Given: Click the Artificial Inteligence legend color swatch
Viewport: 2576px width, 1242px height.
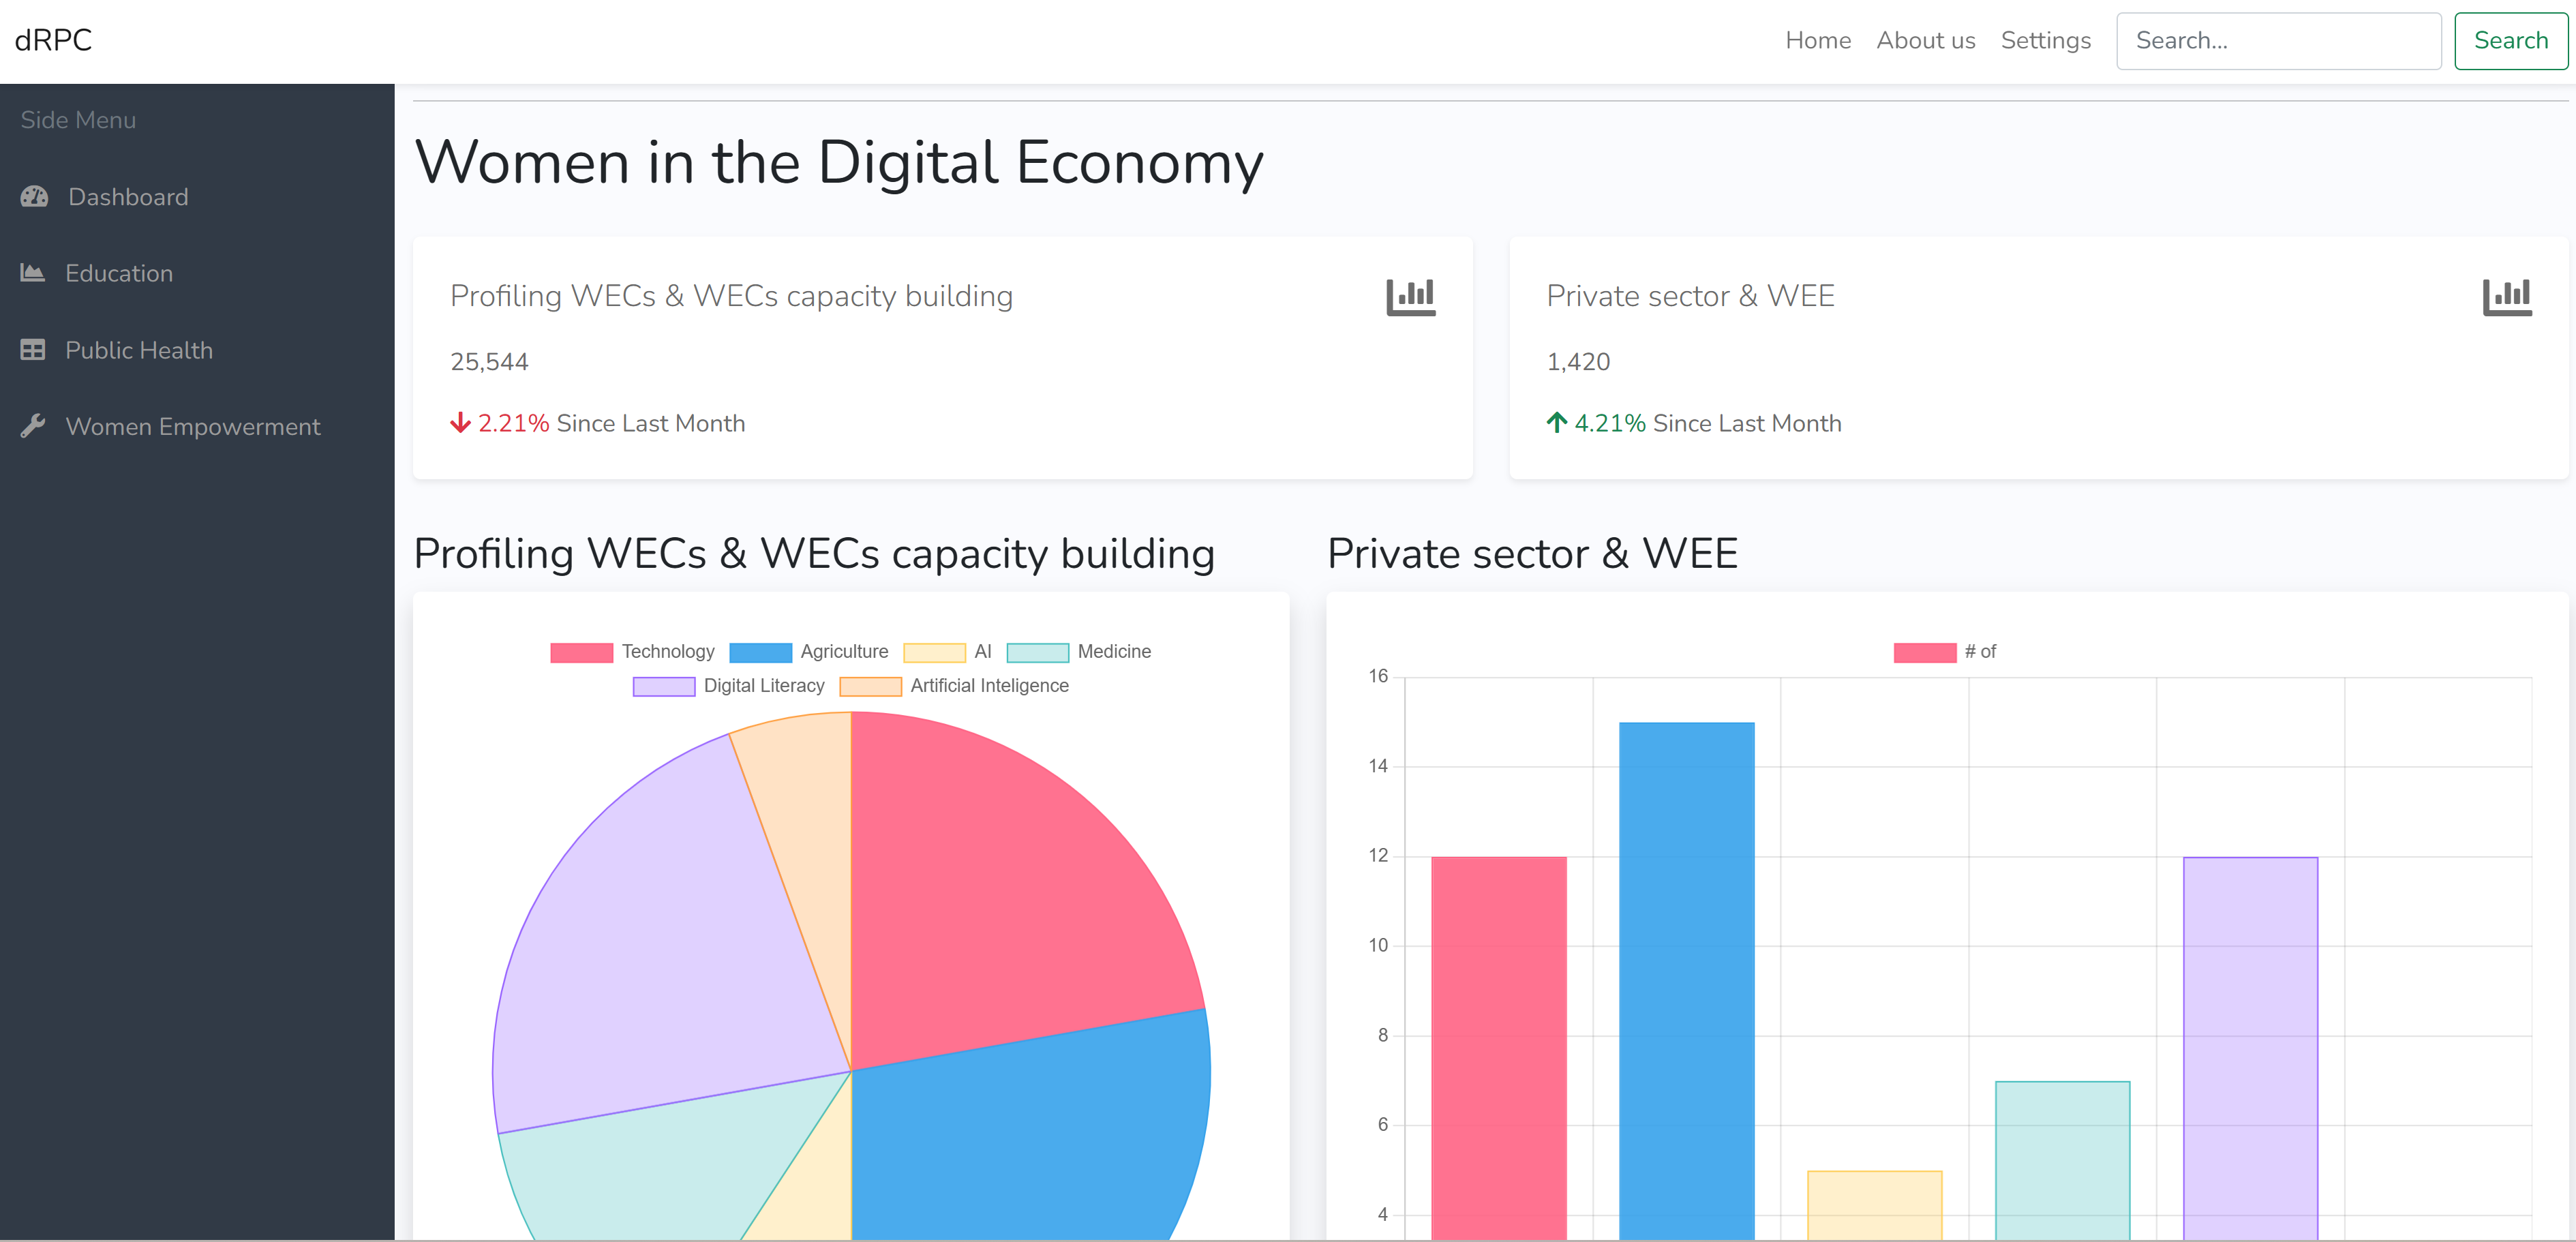Looking at the screenshot, I should pos(870,686).
